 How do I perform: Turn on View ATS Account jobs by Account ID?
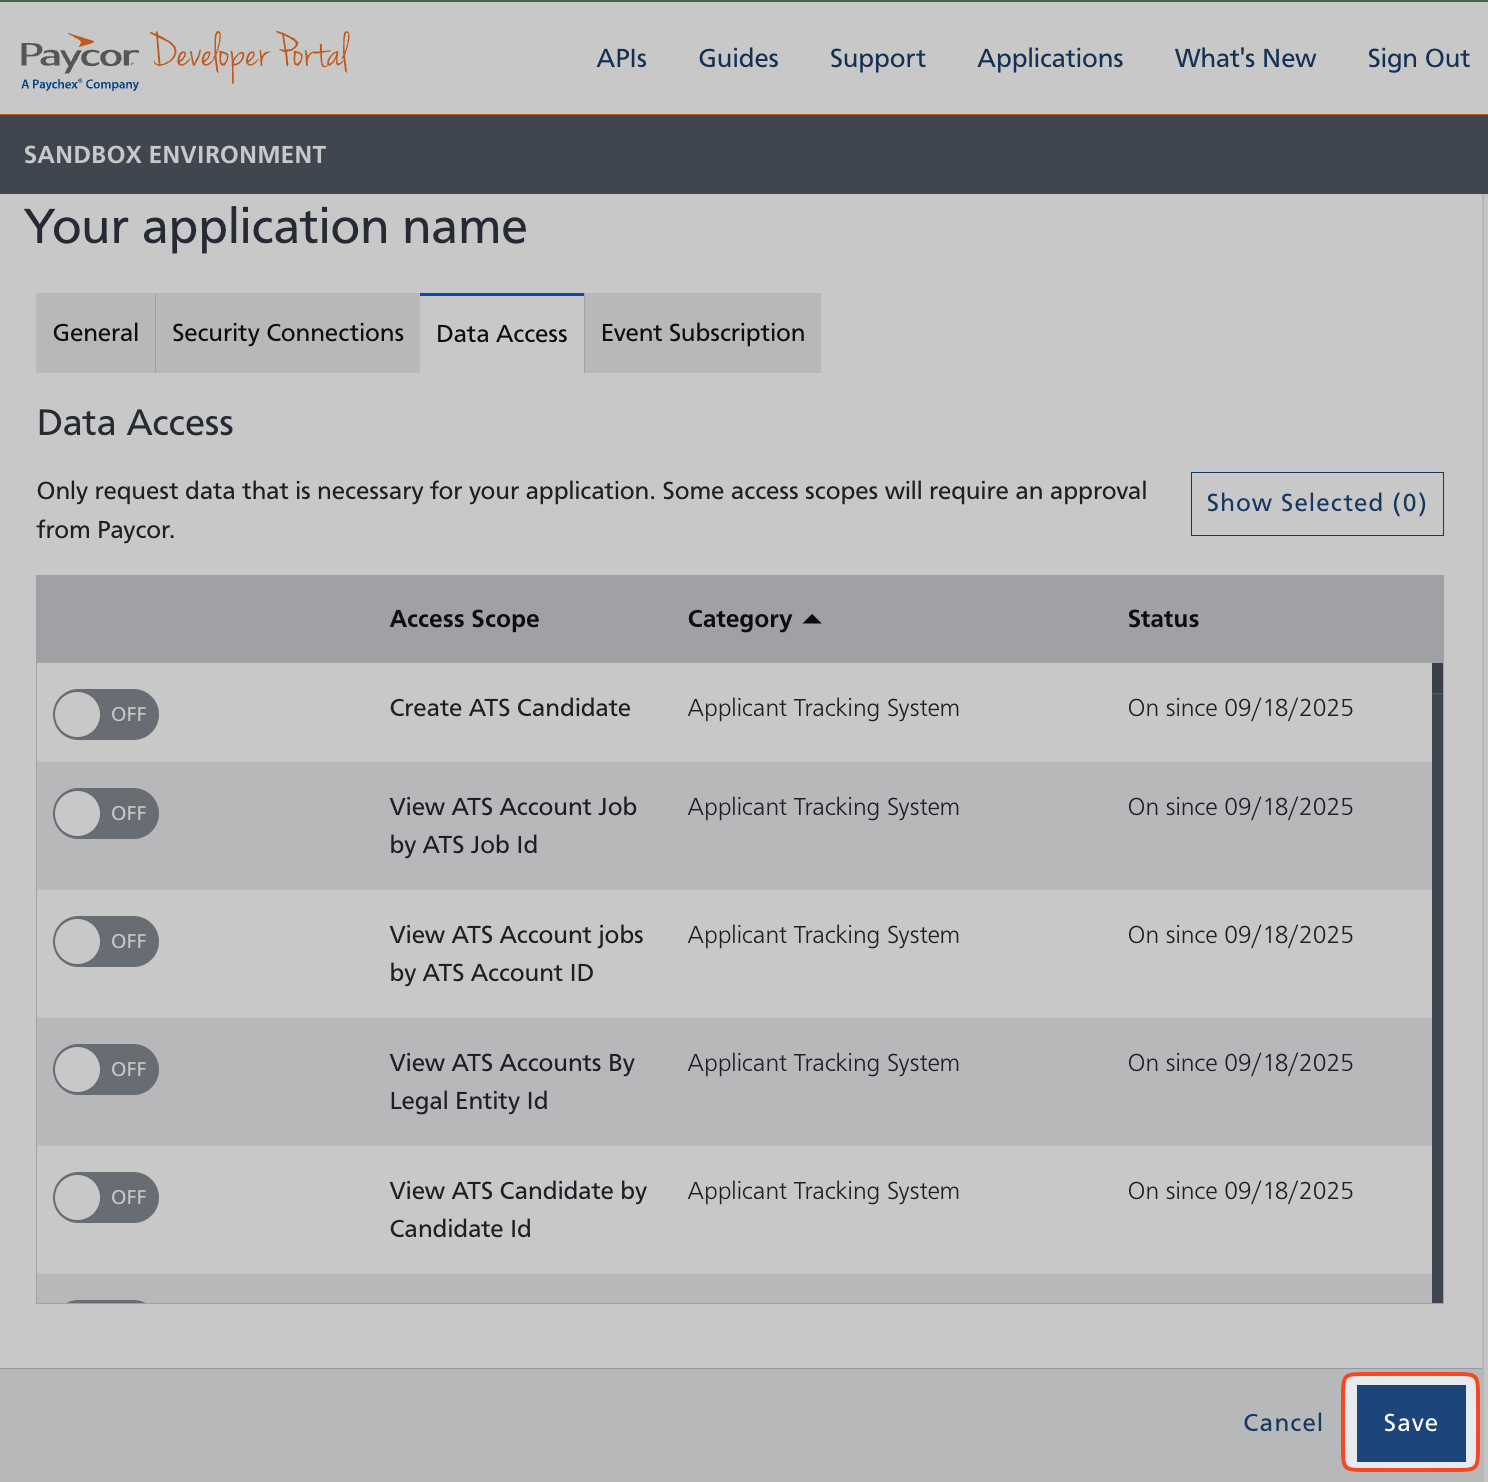pos(106,941)
